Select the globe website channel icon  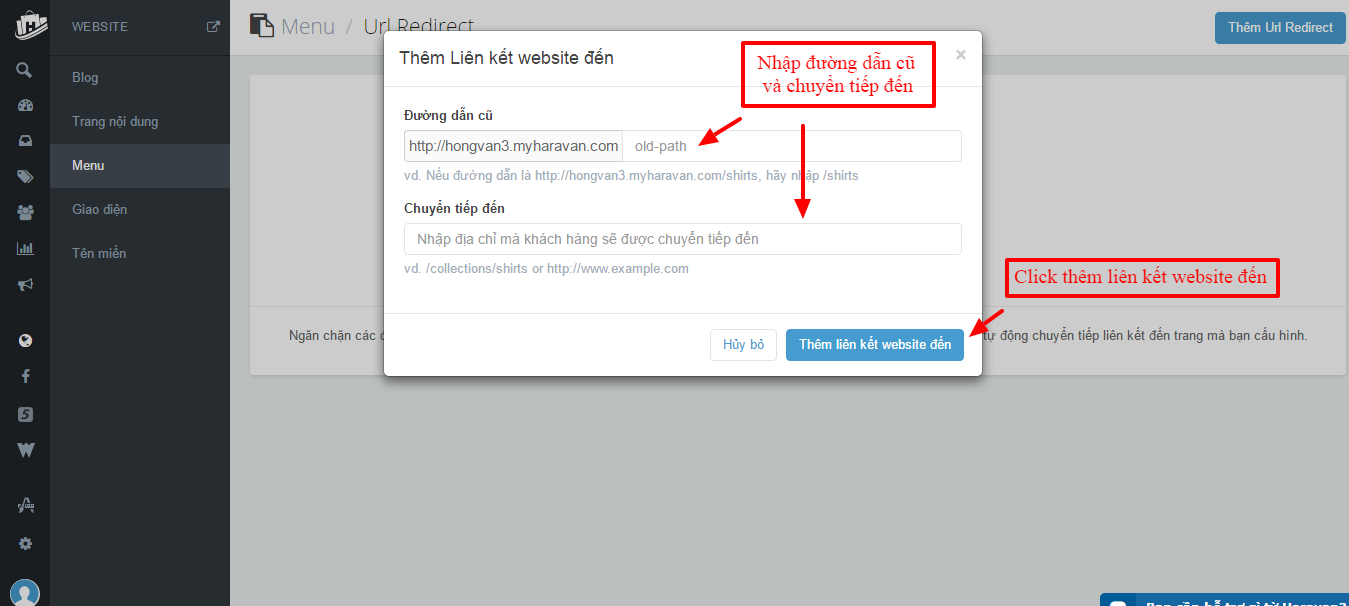point(25,341)
